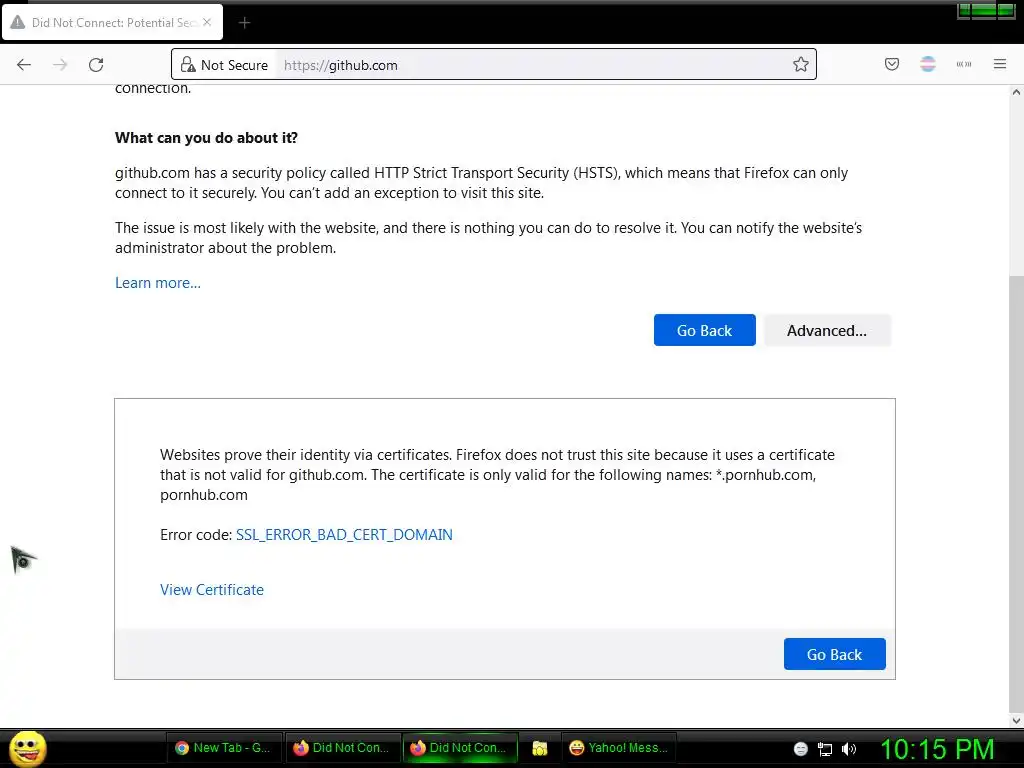Screen dimensions: 1024x768
Task: Save page to Pocket
Action: [x=892, y=64]
